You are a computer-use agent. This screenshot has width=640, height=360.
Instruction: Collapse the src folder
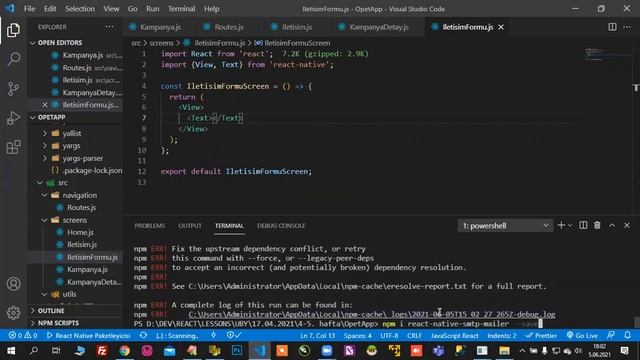click(62, 183)
